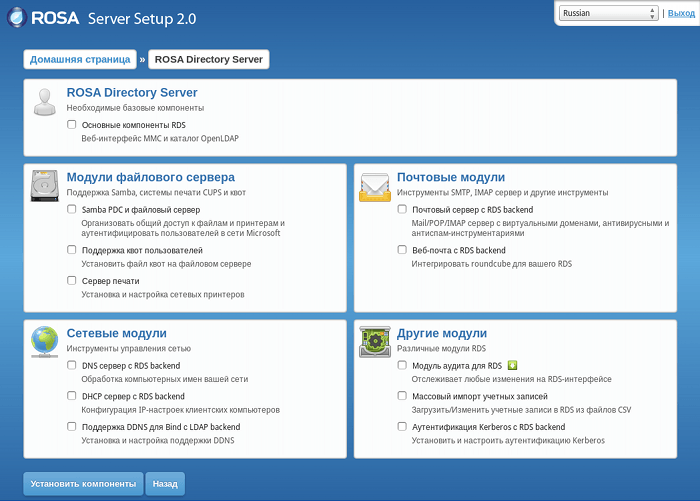Viewport: 700px width, 501px height.
Task: Enable DNS сервер с RDS backend
Action: pos(71,365)
